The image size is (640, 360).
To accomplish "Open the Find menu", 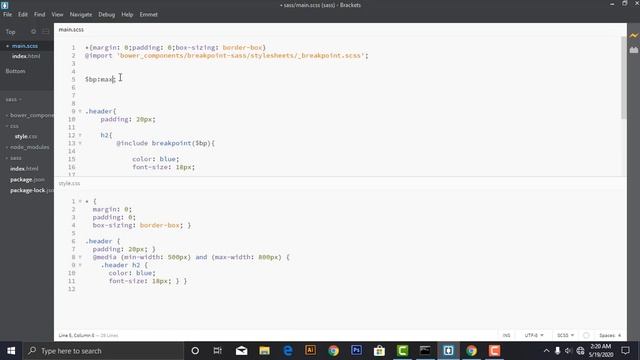I will [40, 14].
